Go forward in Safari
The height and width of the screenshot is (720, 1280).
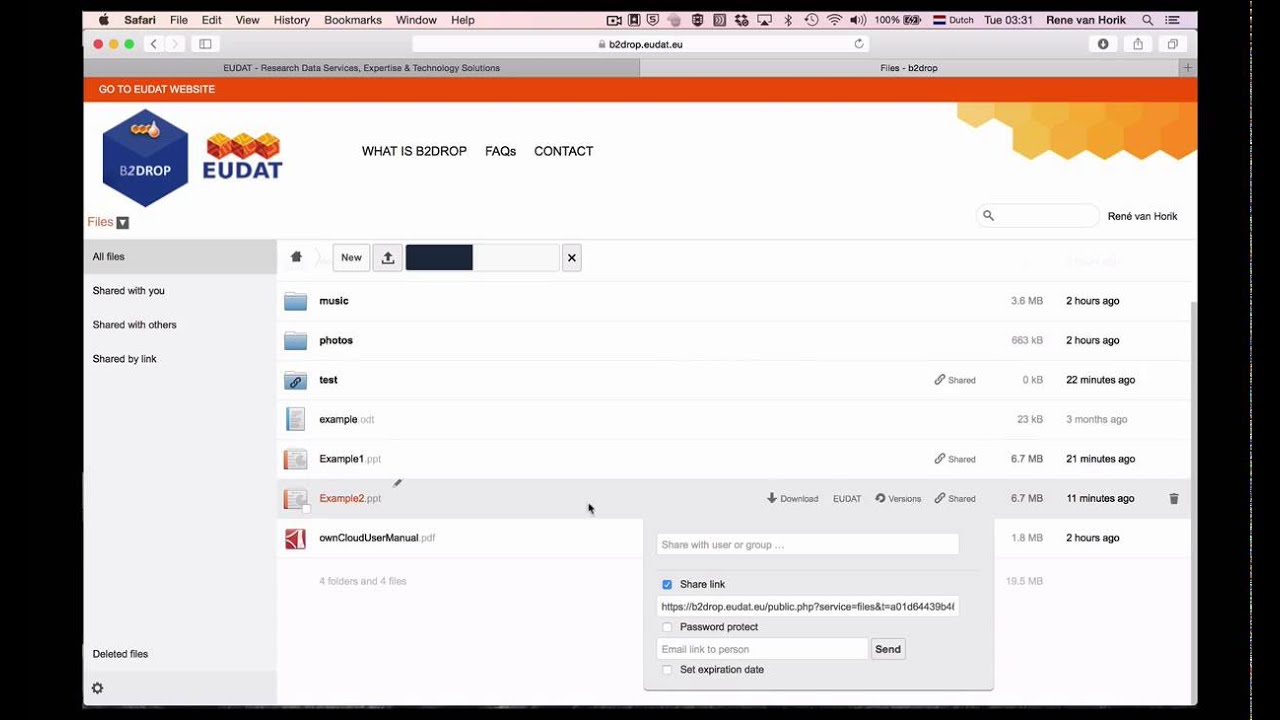pyautogui.click(x=175, y=44)
